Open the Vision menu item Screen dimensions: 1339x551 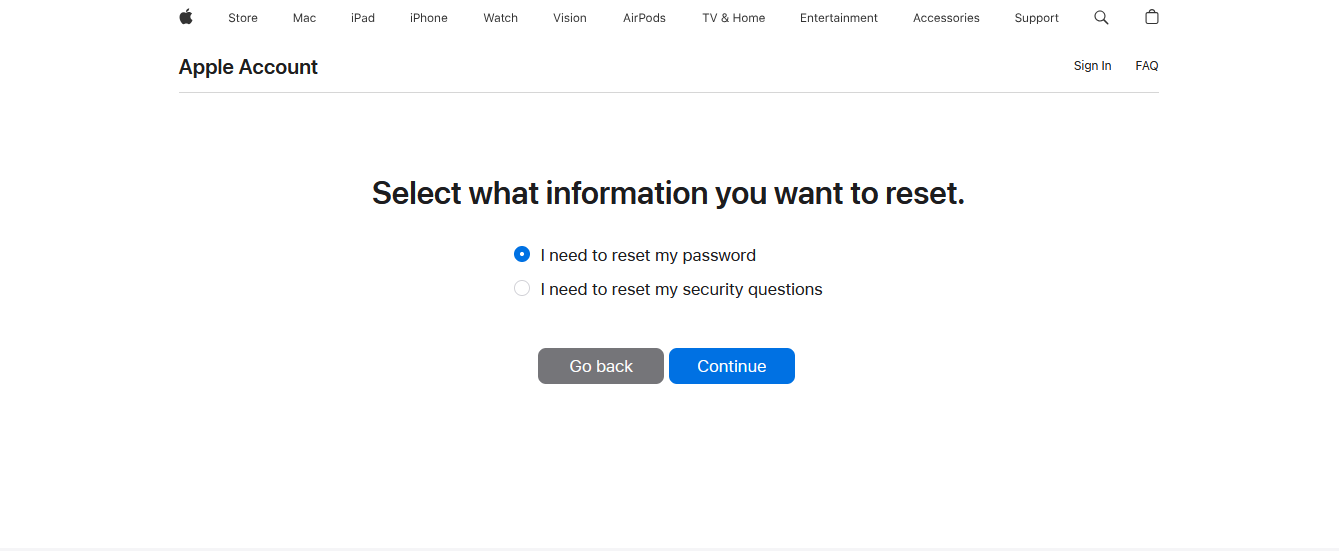(570, 18)
